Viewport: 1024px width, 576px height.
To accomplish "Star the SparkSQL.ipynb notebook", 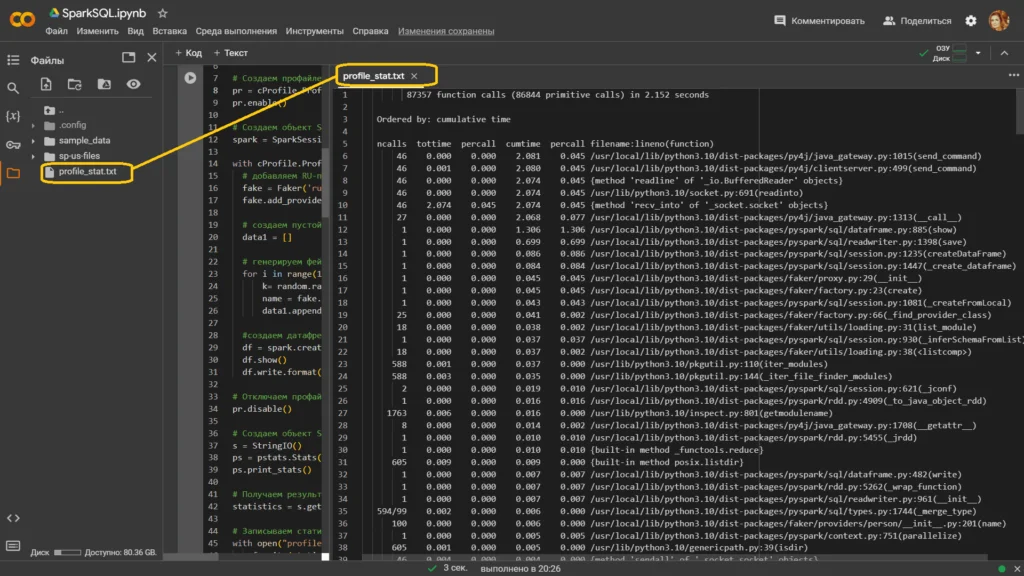I will pyautogui.click(x=163, y=13).
